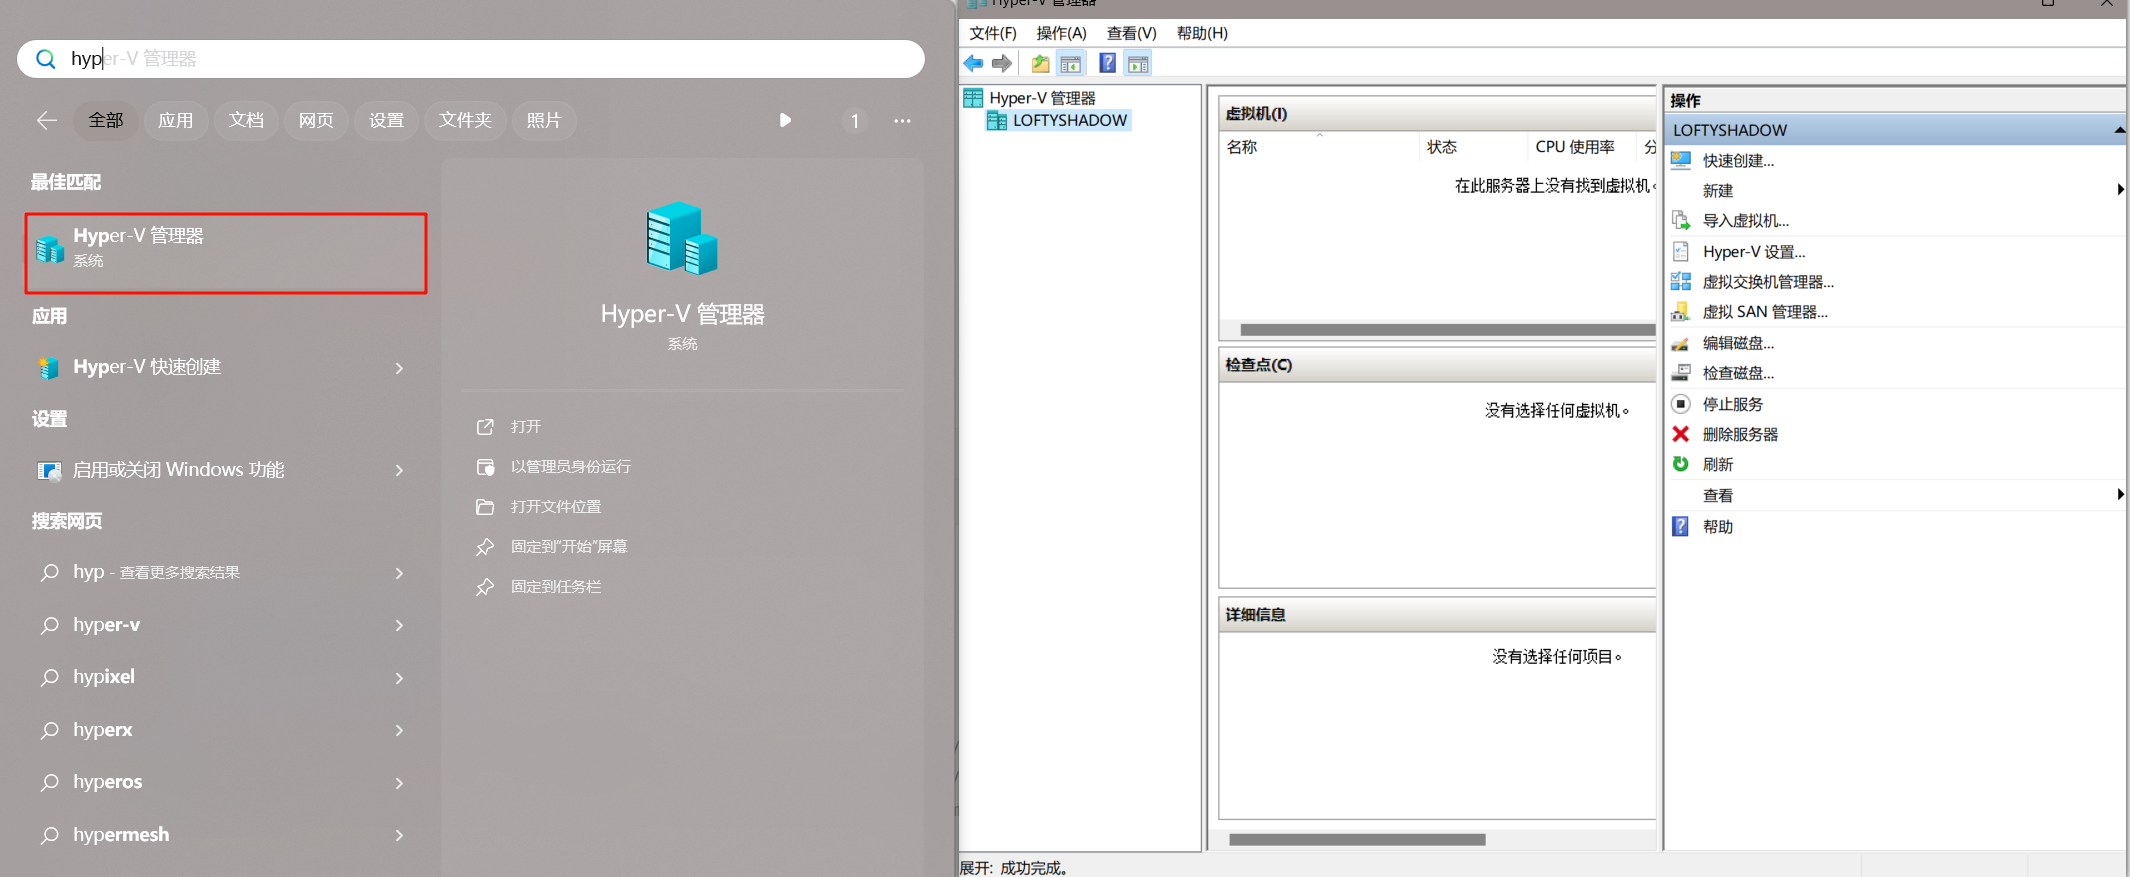This screenshot has height=877, width=2130.
Task: Click 刷新 in the actions pane
Action: point(1718,464)
